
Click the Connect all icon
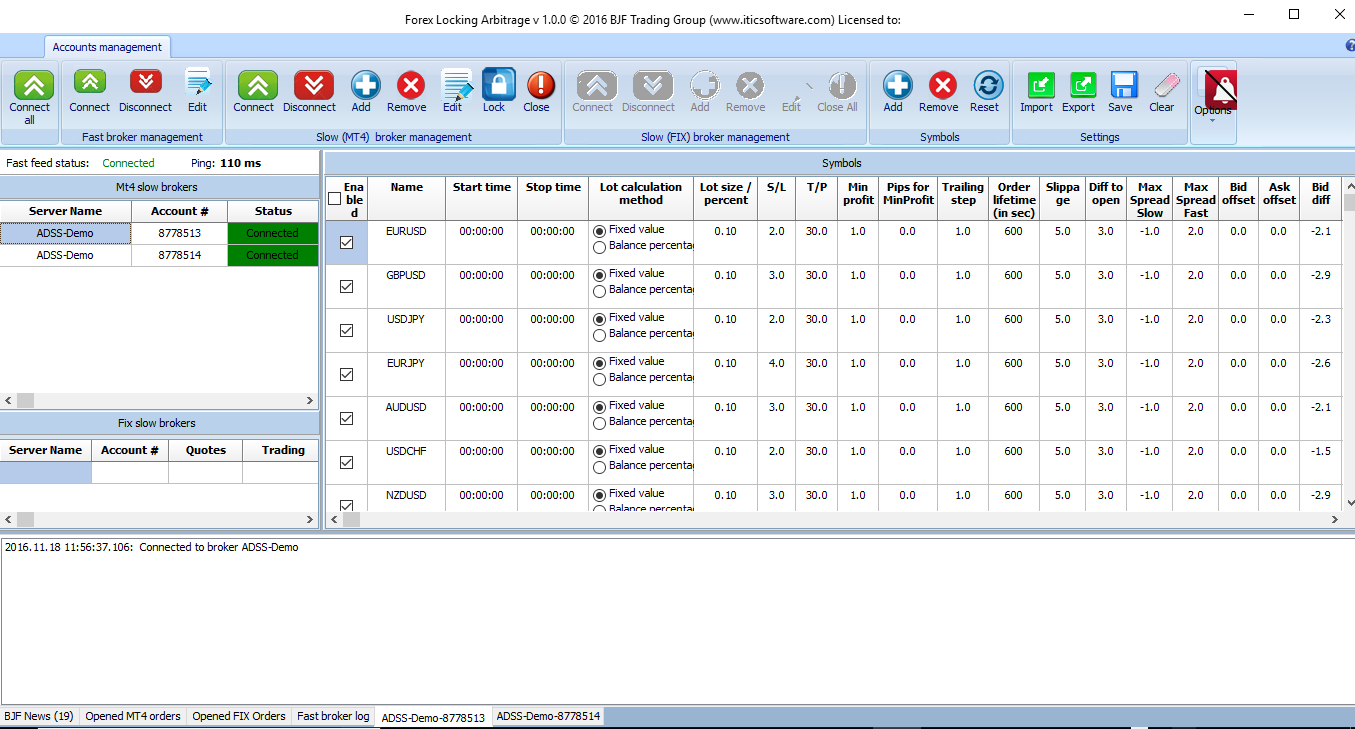coord(30,87)
